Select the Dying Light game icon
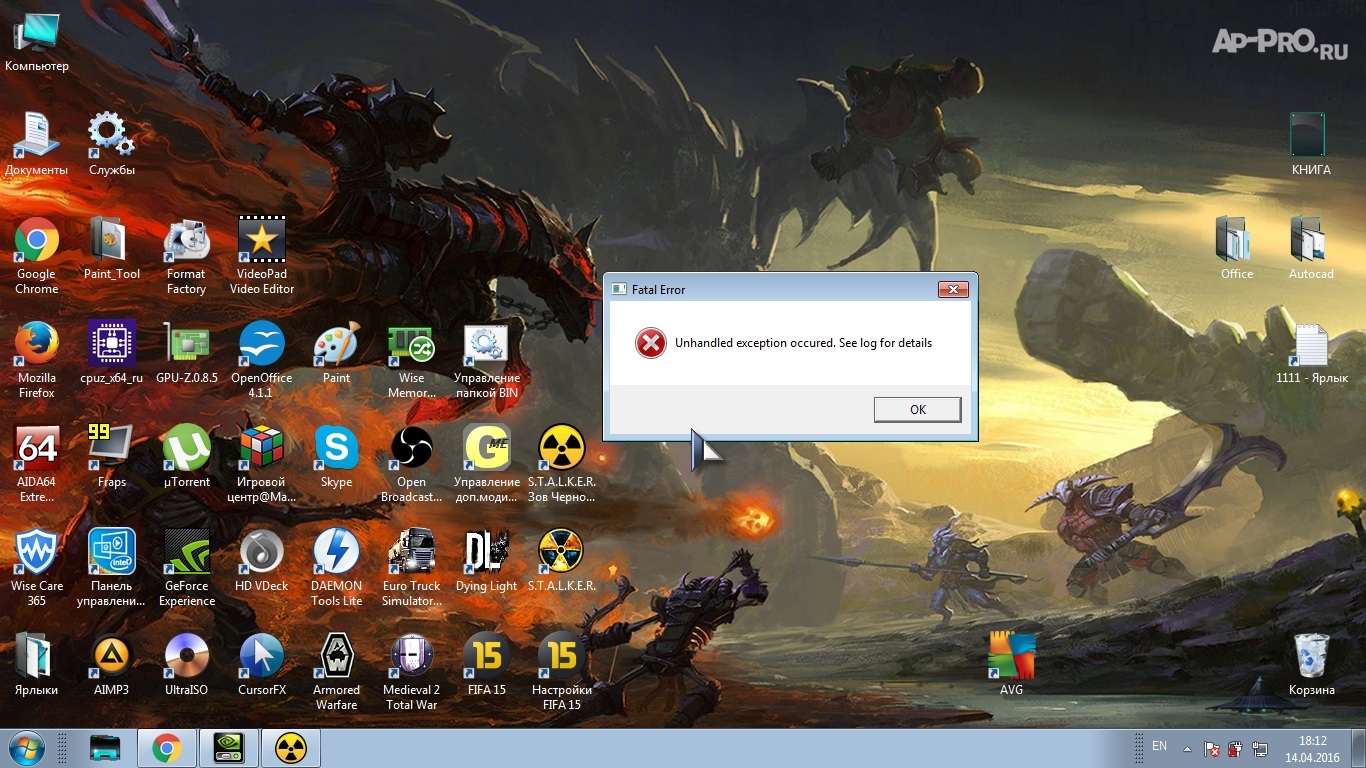The image size is (1366, 768). click(x=487, y=562)
